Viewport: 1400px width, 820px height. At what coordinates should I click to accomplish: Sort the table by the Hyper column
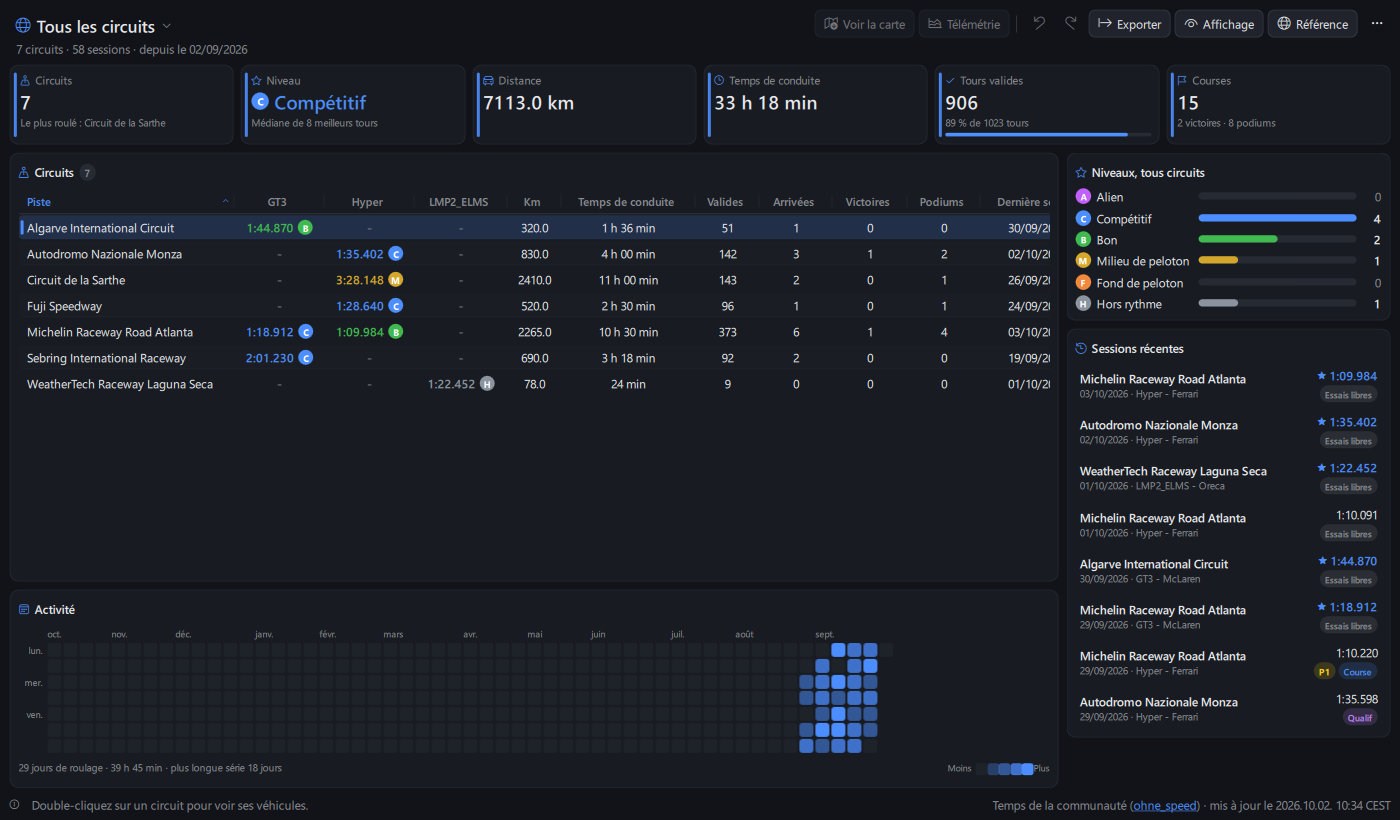pos(368,202)
